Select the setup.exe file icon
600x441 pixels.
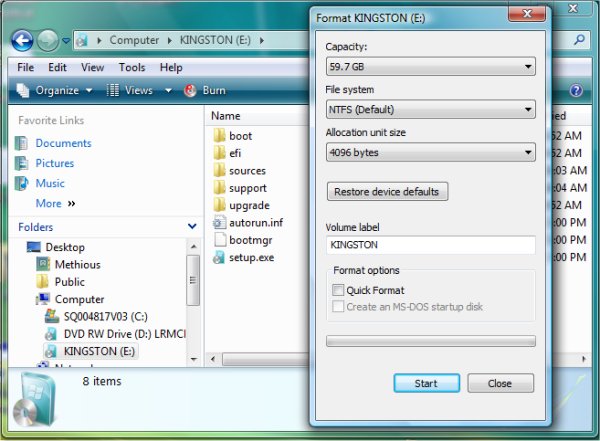(220, 257)
